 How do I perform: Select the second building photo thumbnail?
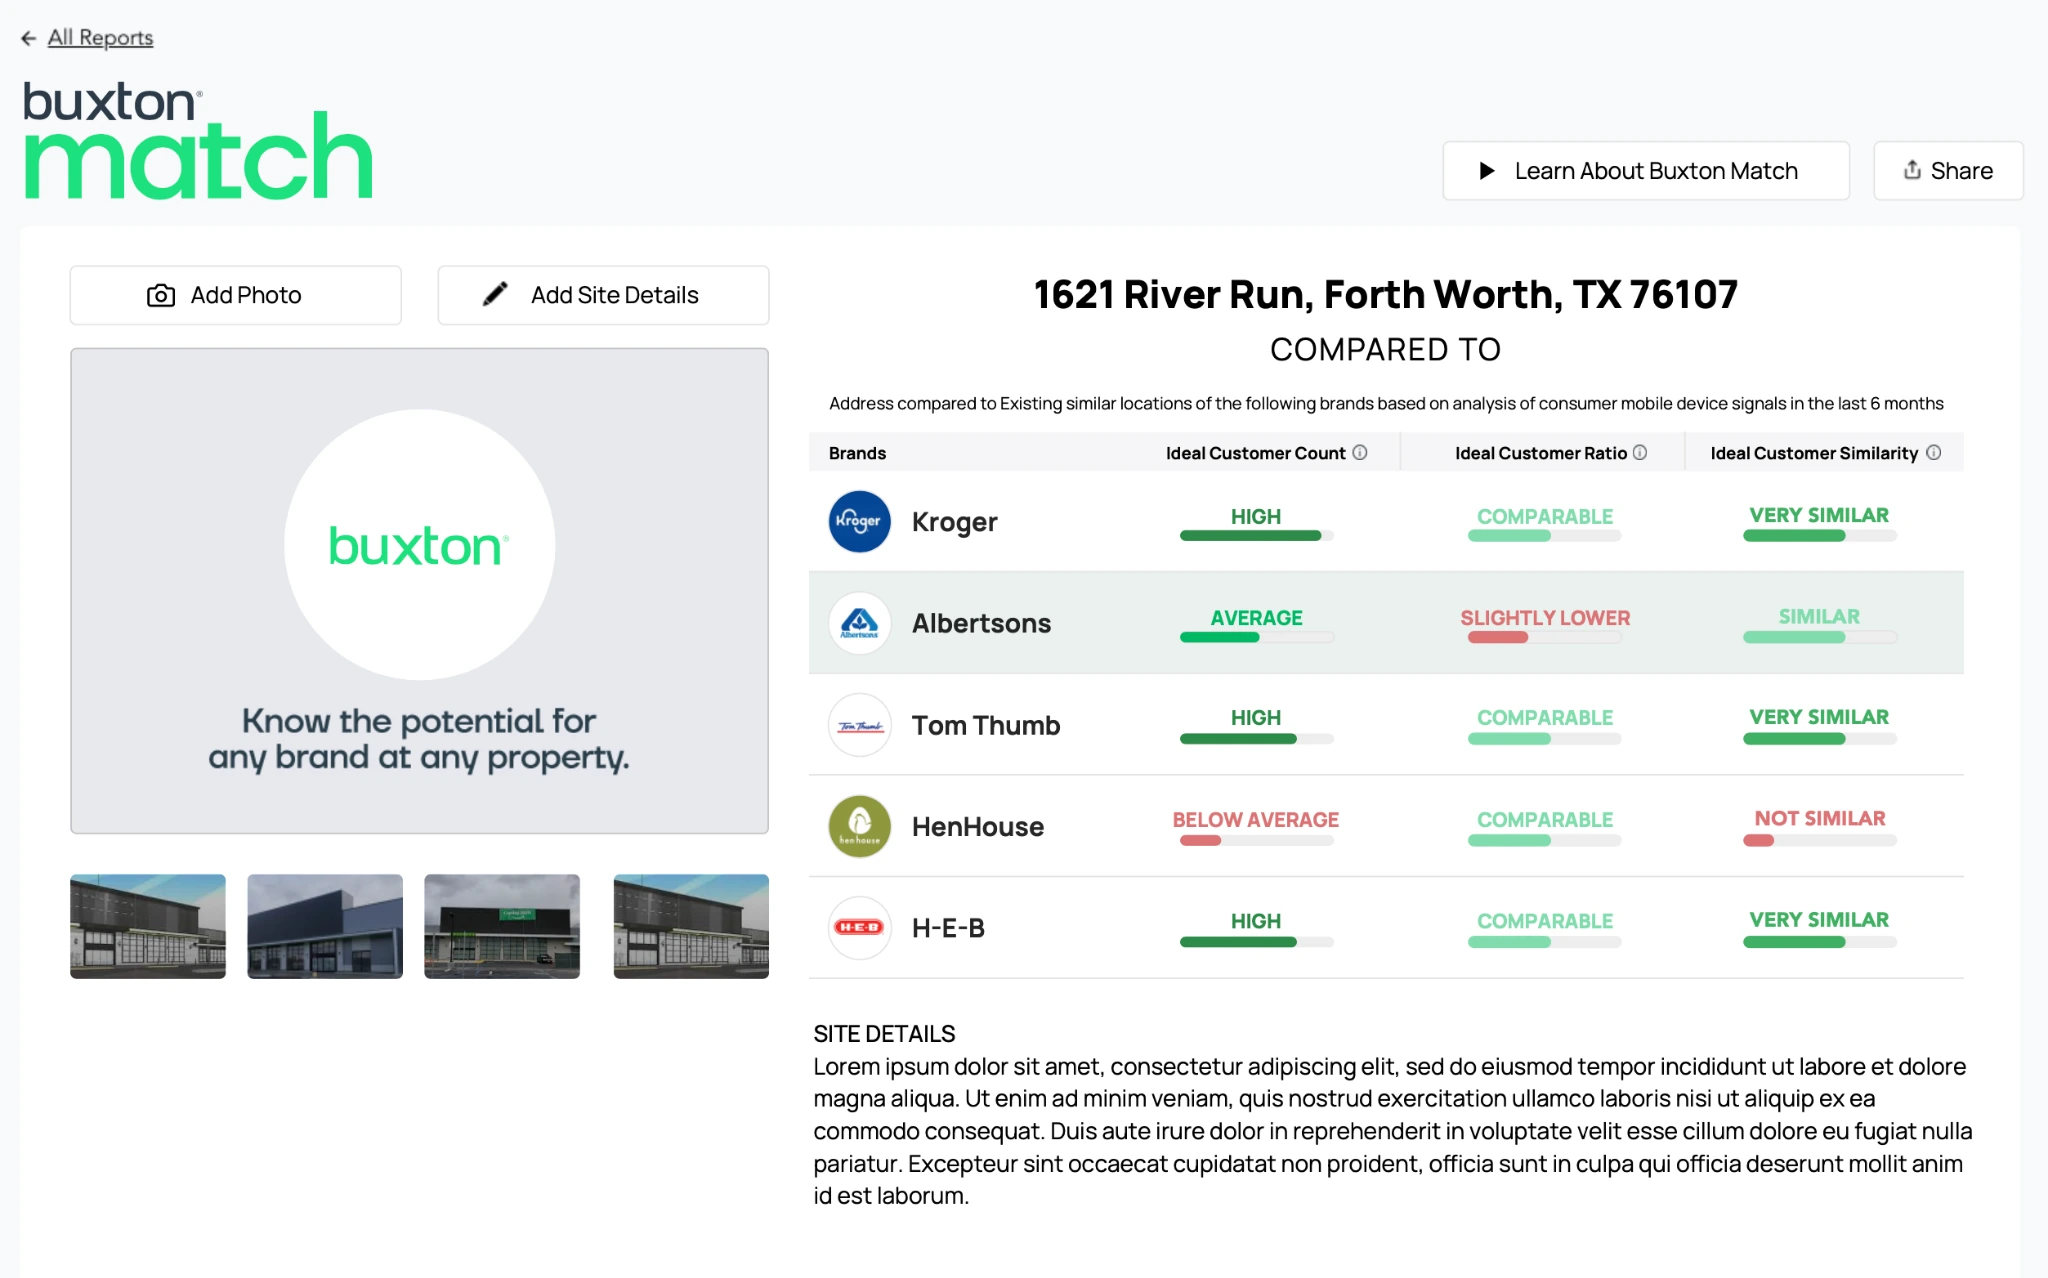click(x=325, y=926)
